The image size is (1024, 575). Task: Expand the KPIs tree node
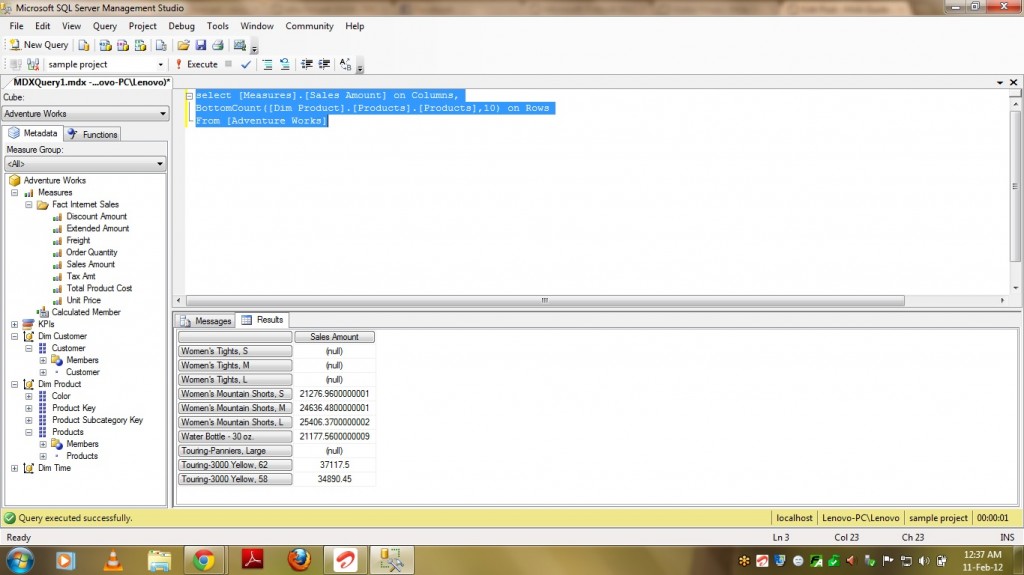coord(14,324)
